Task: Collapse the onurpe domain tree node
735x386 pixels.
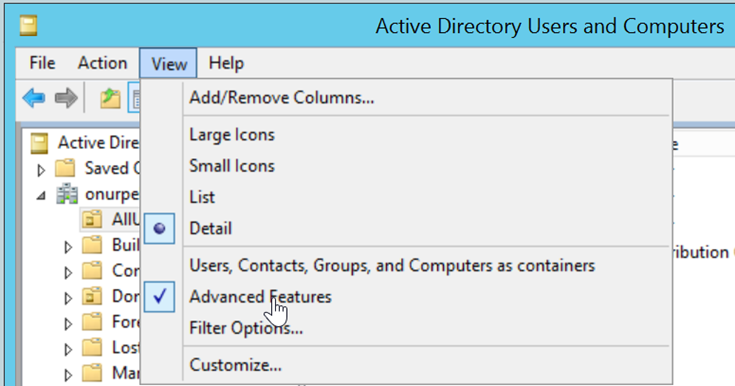Action: click(41, 195)
